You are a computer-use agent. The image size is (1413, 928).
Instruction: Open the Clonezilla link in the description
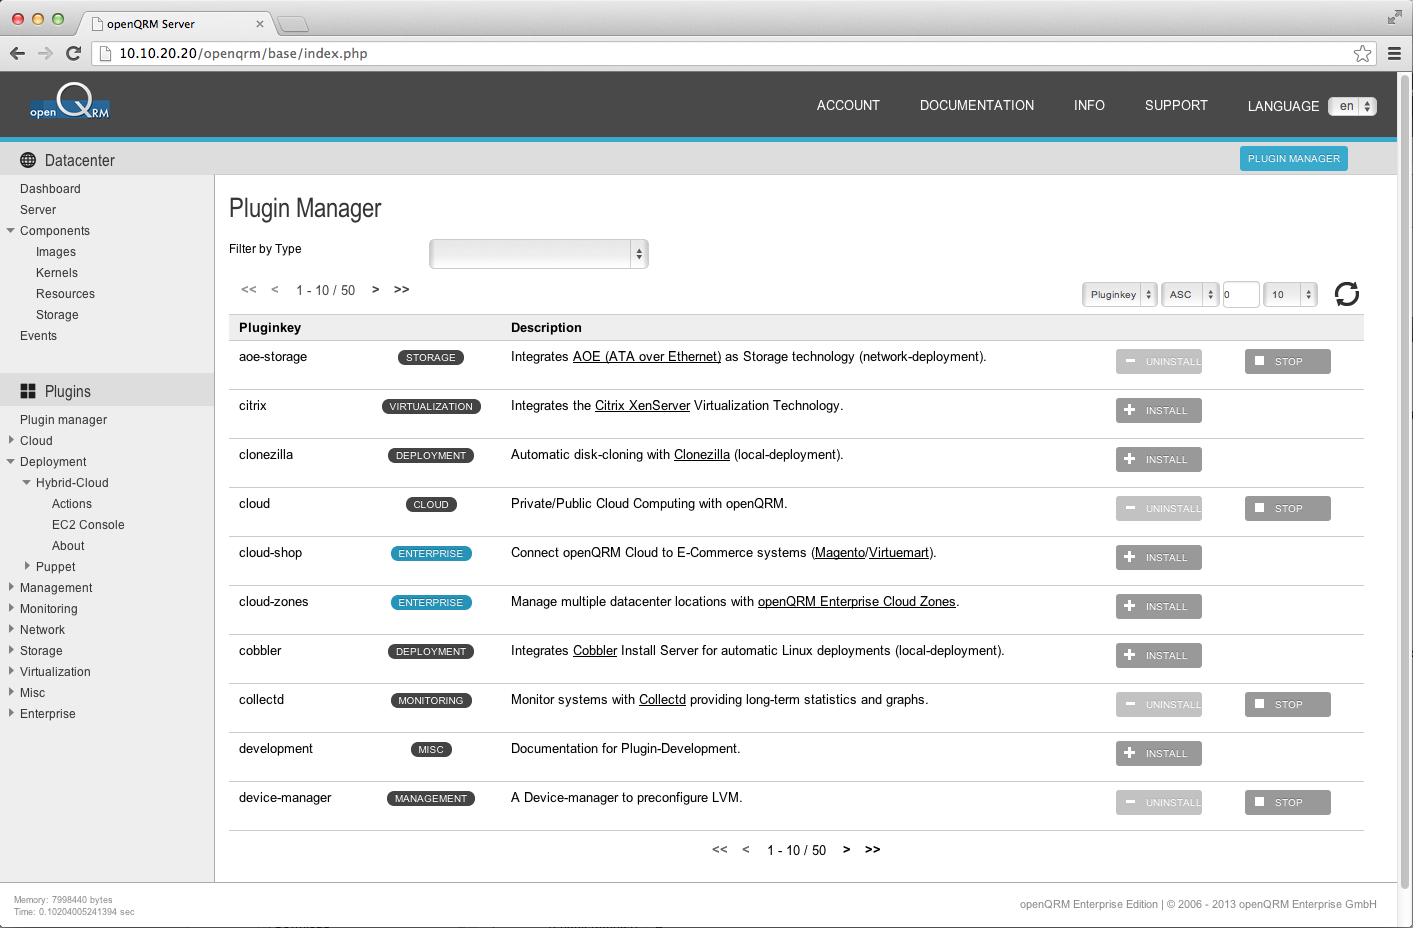tap(701, 454)
